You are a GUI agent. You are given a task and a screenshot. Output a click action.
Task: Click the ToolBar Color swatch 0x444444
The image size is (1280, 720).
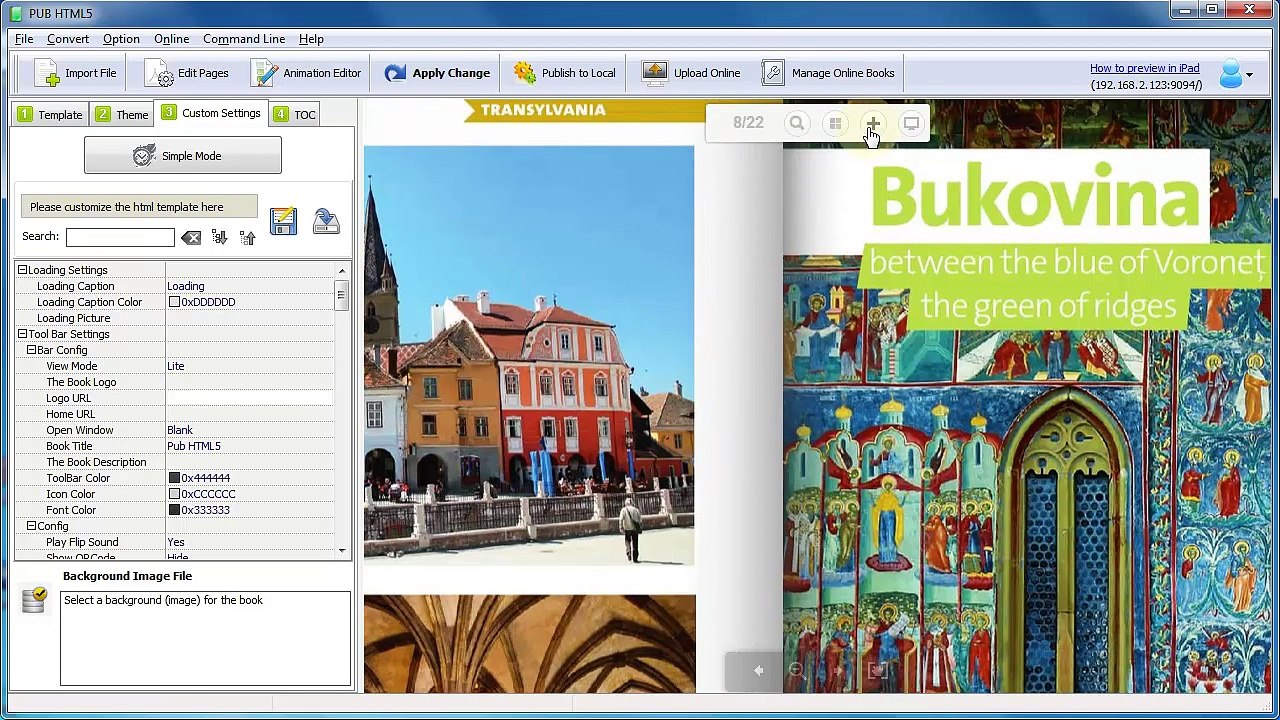tap(174, 478)
